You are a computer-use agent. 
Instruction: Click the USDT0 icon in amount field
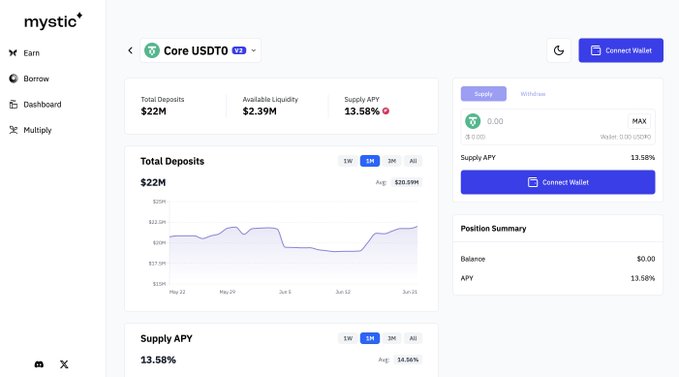click(473, 121)
